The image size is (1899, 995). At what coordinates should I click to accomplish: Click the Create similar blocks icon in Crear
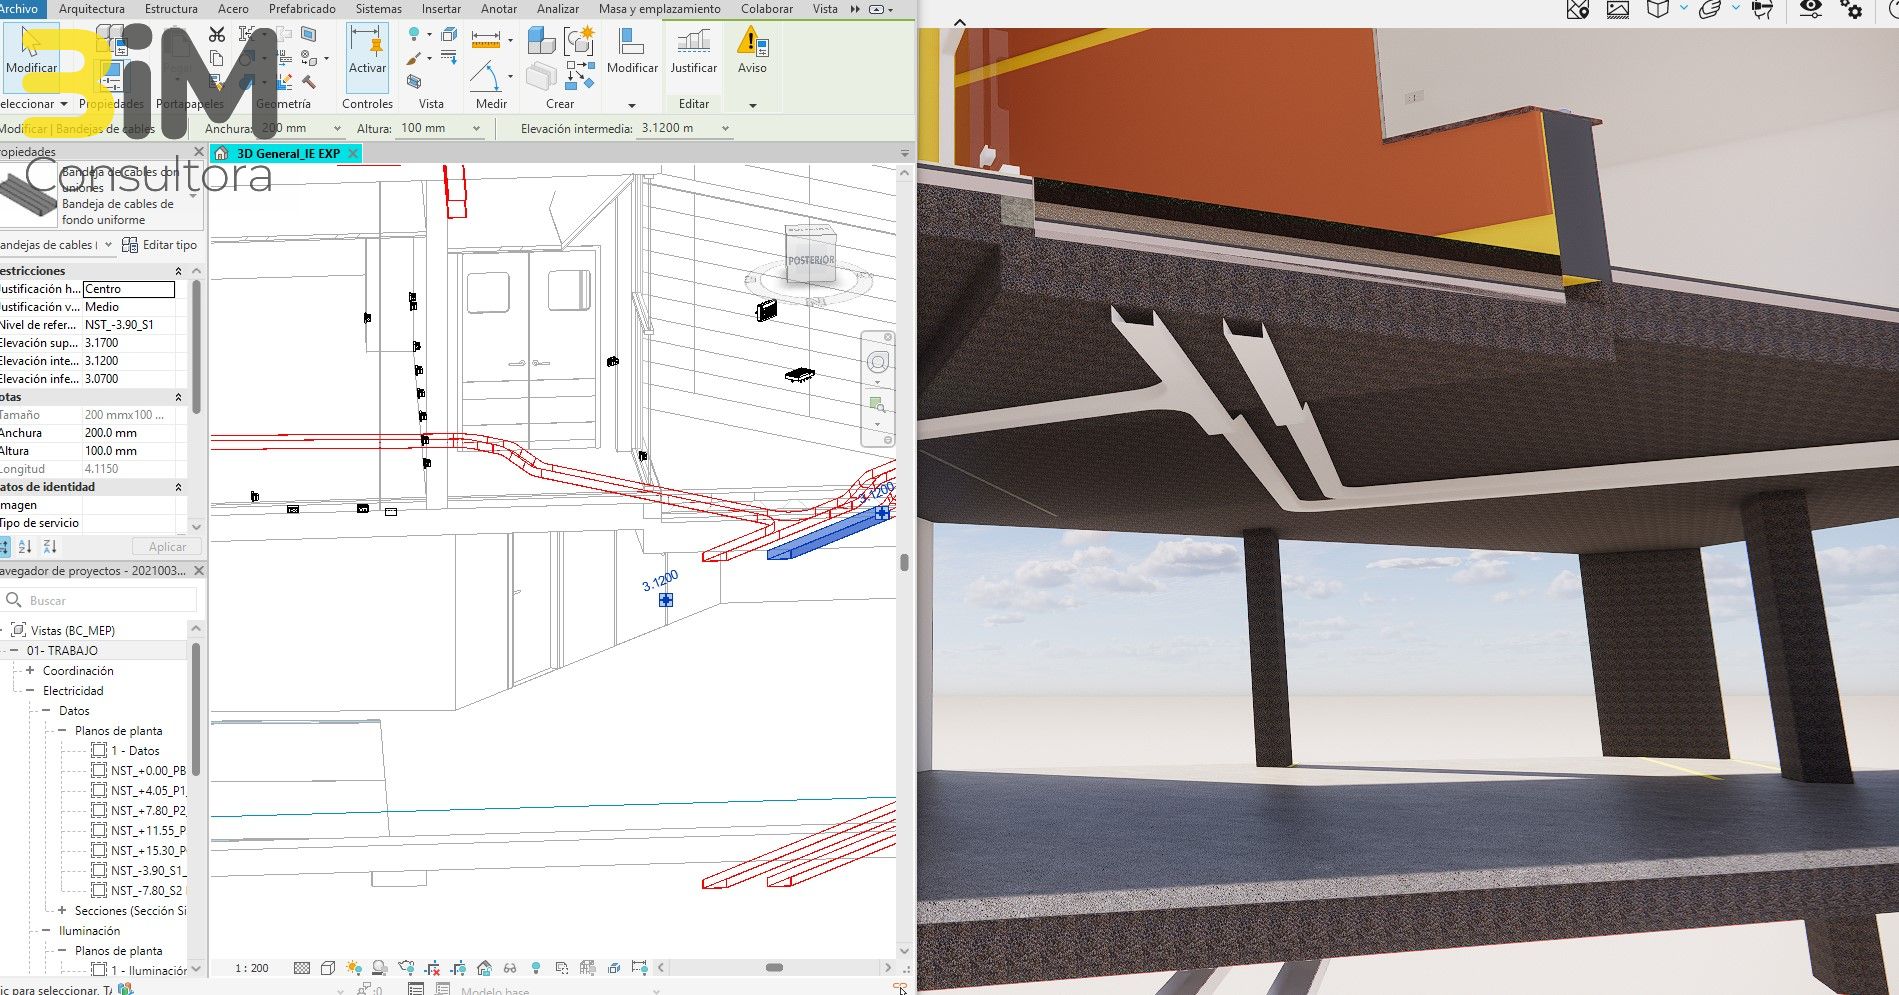click(541, 41)
